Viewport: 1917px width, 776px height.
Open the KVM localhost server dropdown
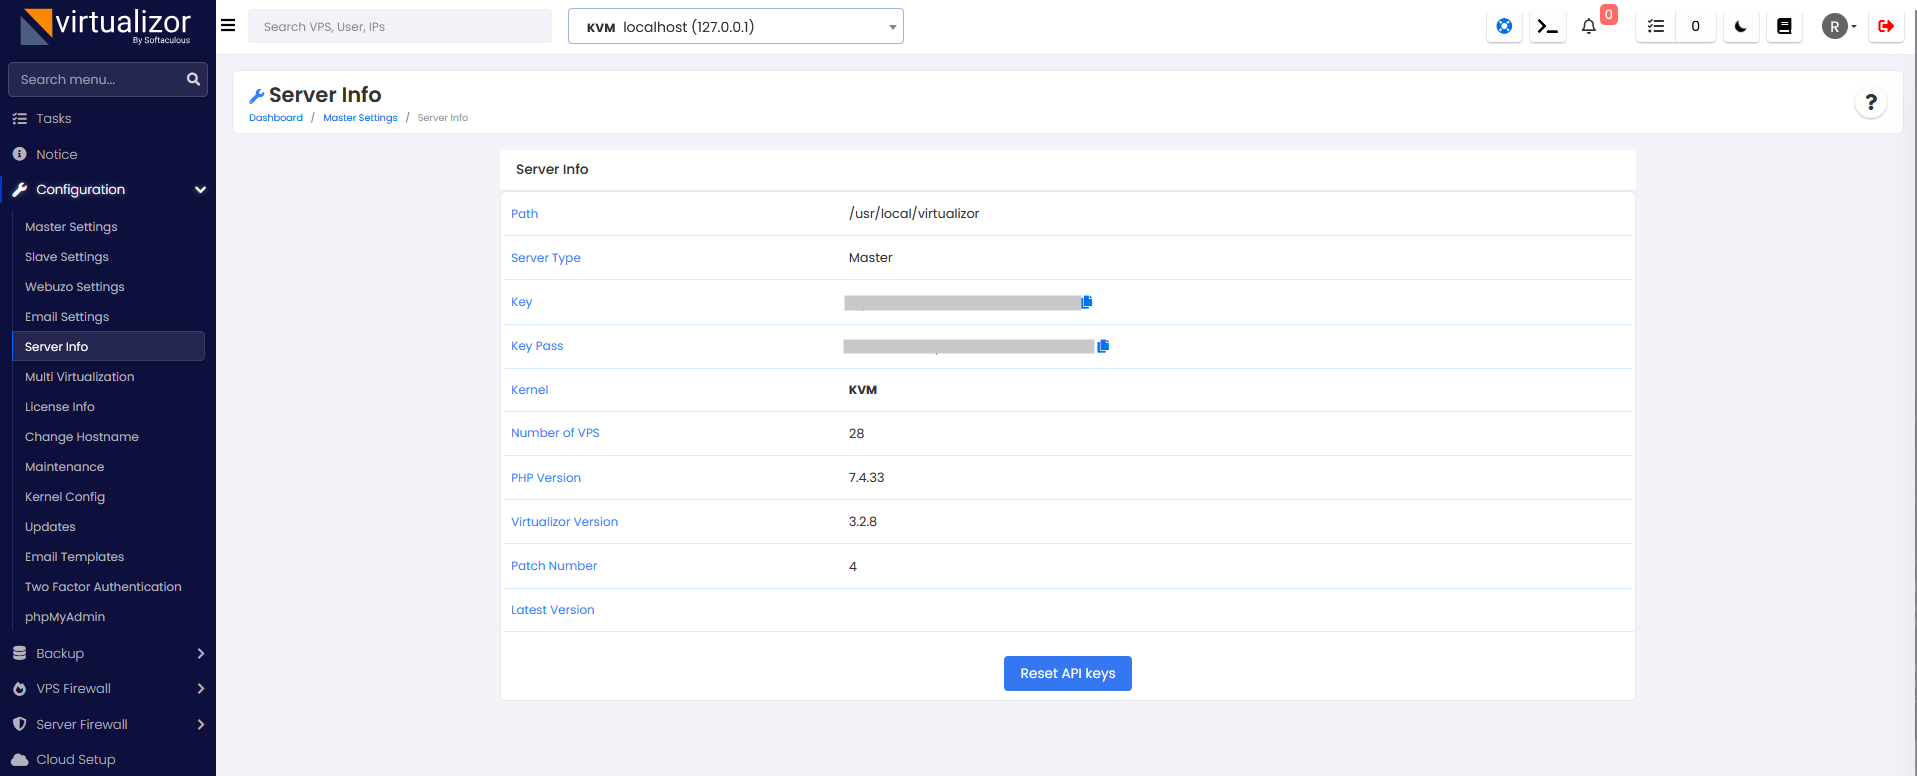735,27
